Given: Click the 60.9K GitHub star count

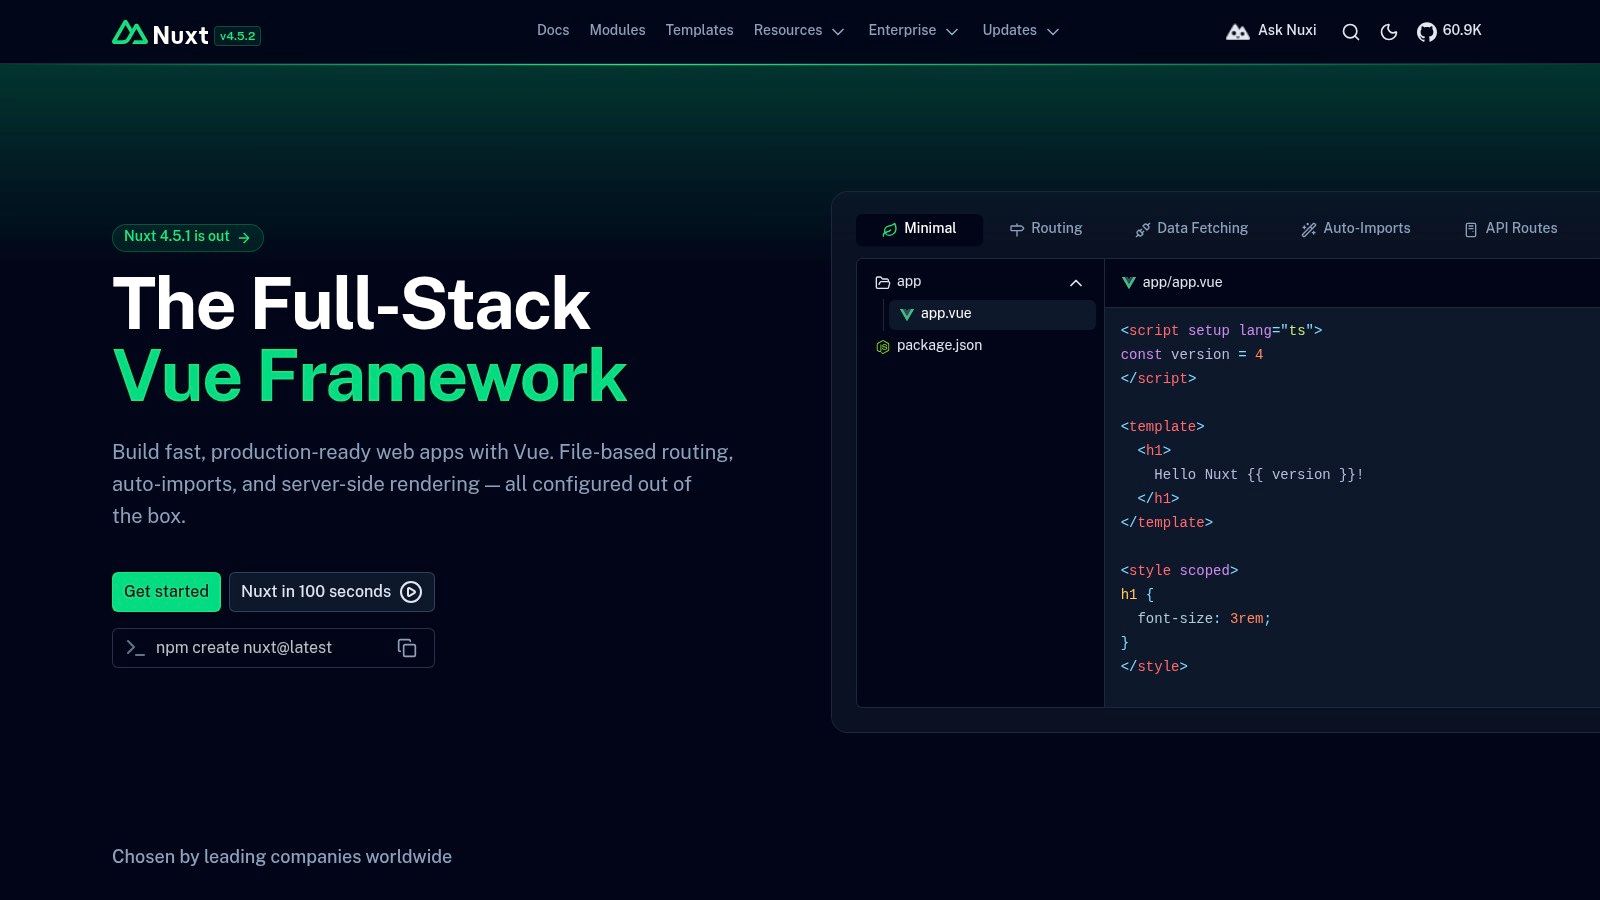Looking at the screenshot, I should 1462,30.
